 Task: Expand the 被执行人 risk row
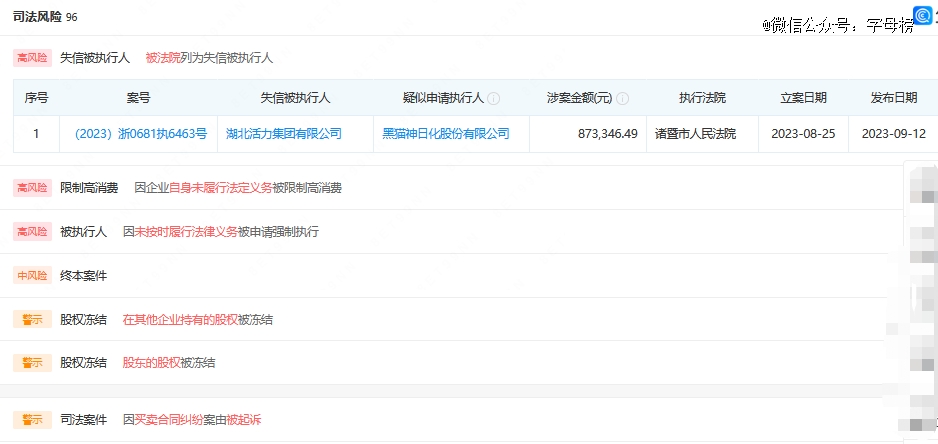[452, 232]
